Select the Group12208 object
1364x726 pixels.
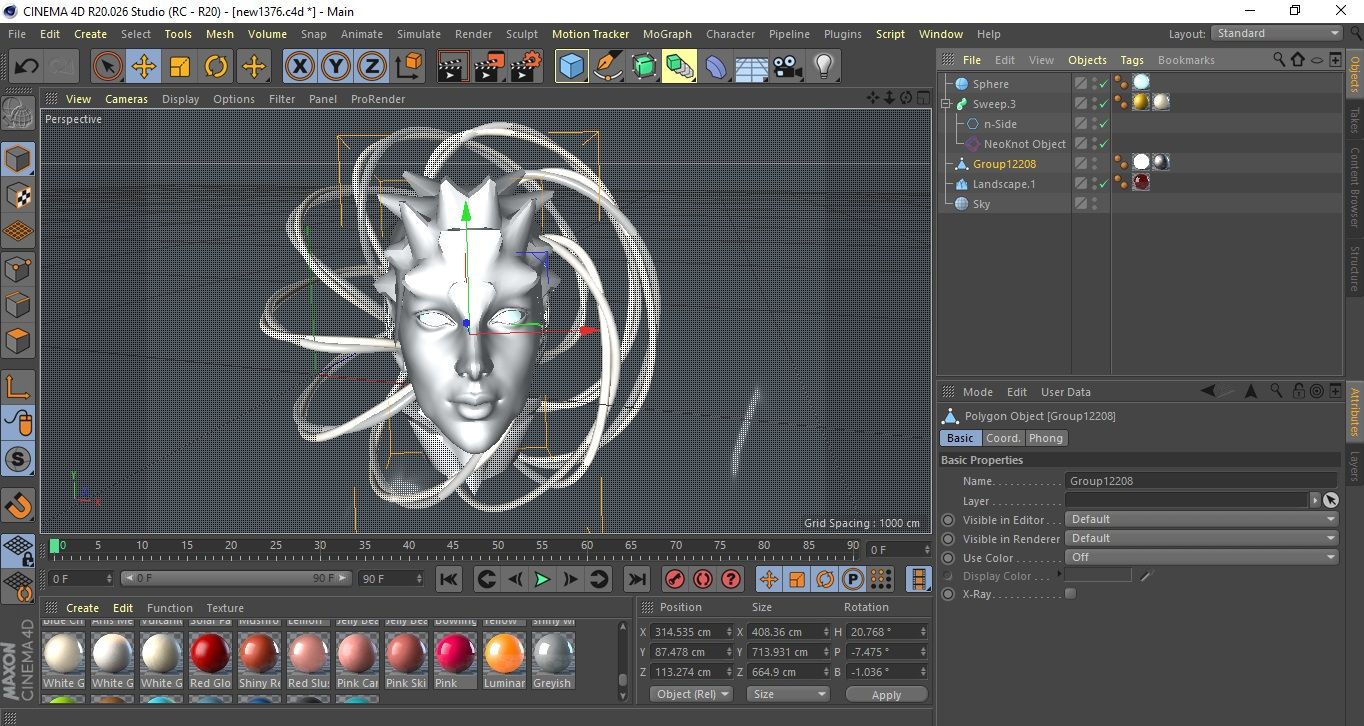(1004, 164)
